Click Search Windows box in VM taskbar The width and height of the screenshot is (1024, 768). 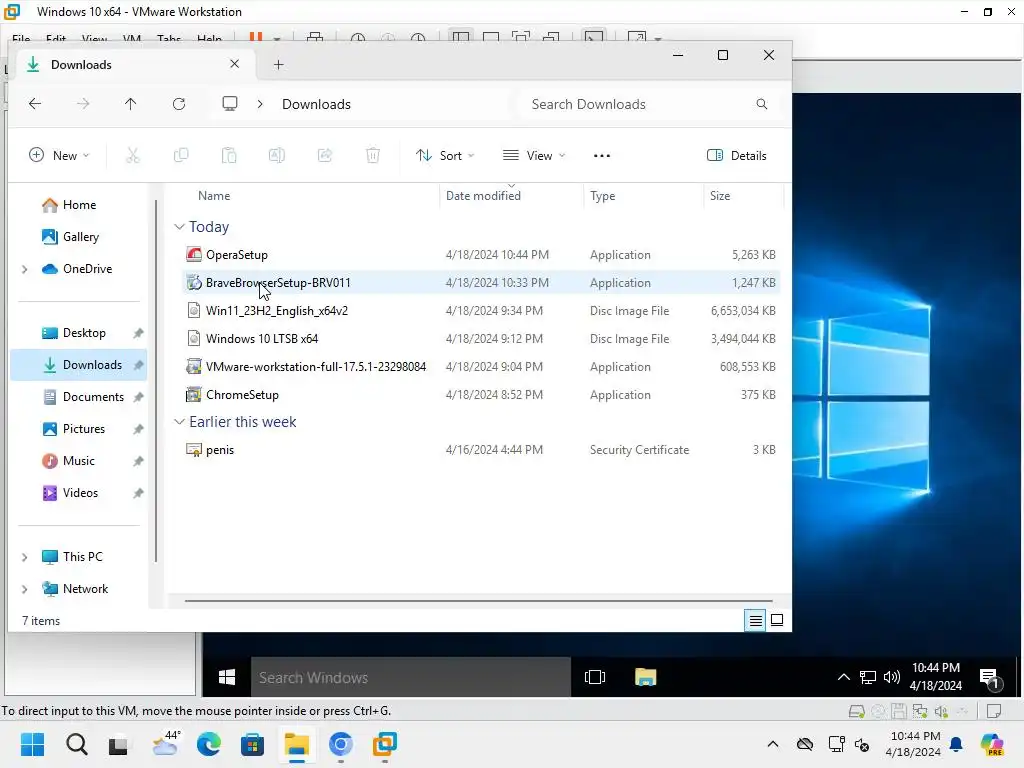click(x=411, y=677)
